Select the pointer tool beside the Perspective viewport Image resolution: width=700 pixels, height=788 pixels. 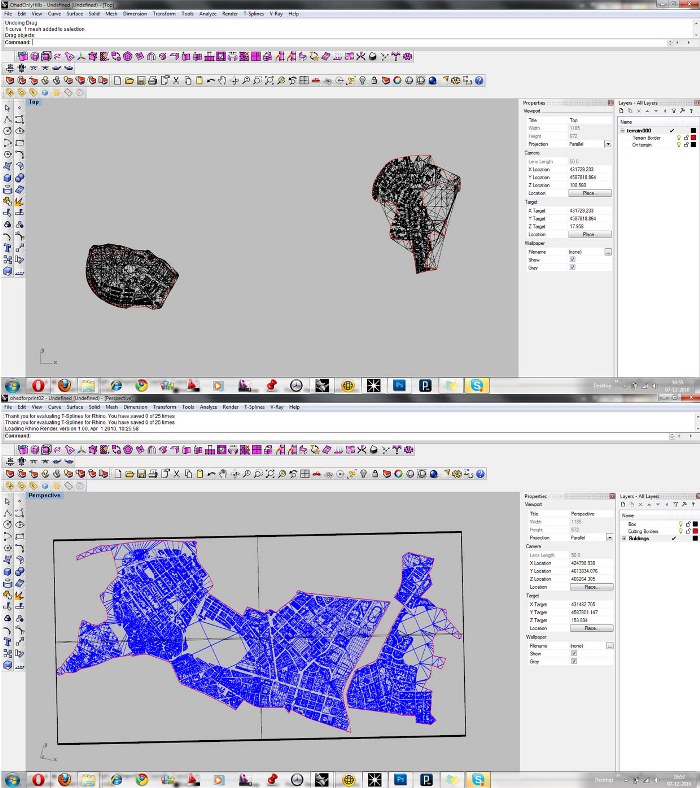pyautogui.click(x=8, y=501)
